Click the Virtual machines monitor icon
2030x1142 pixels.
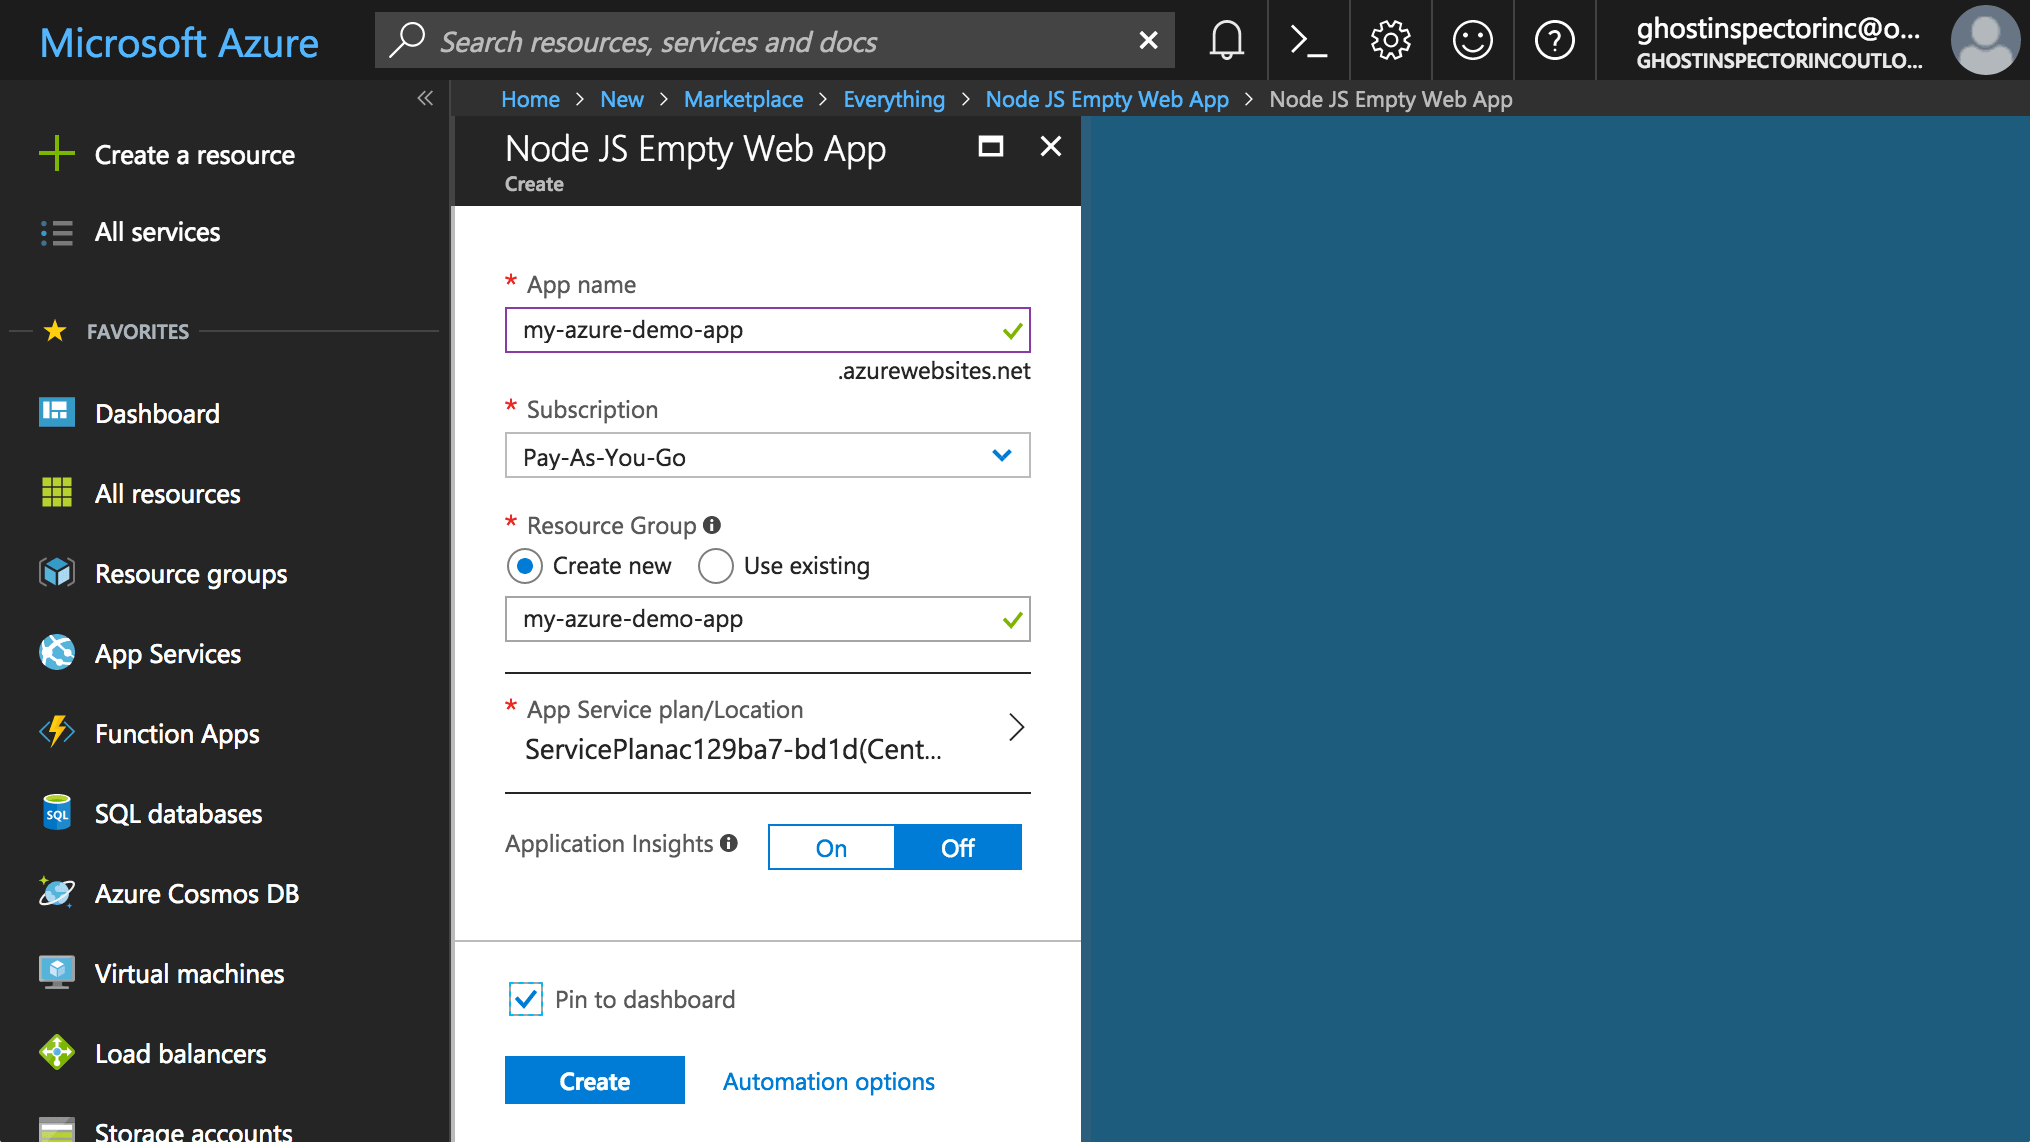(x=57, y=972)
